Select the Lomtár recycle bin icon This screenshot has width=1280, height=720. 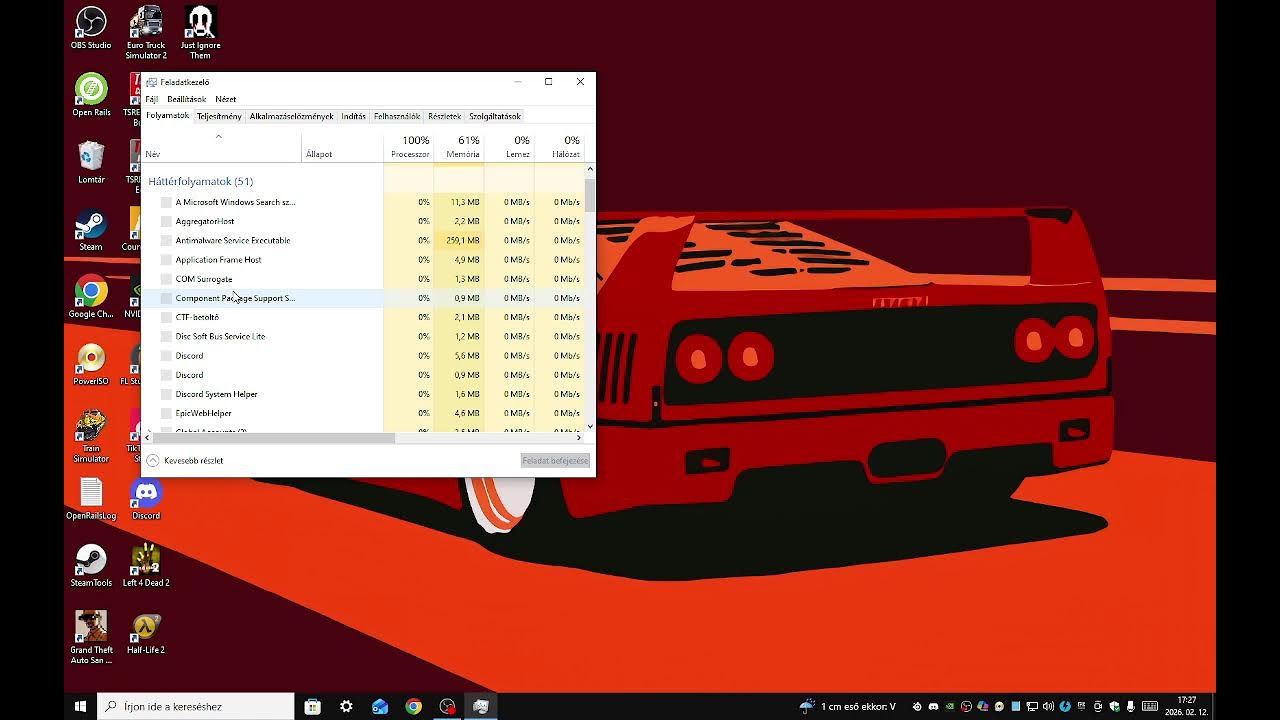click(x=91, y=162)
